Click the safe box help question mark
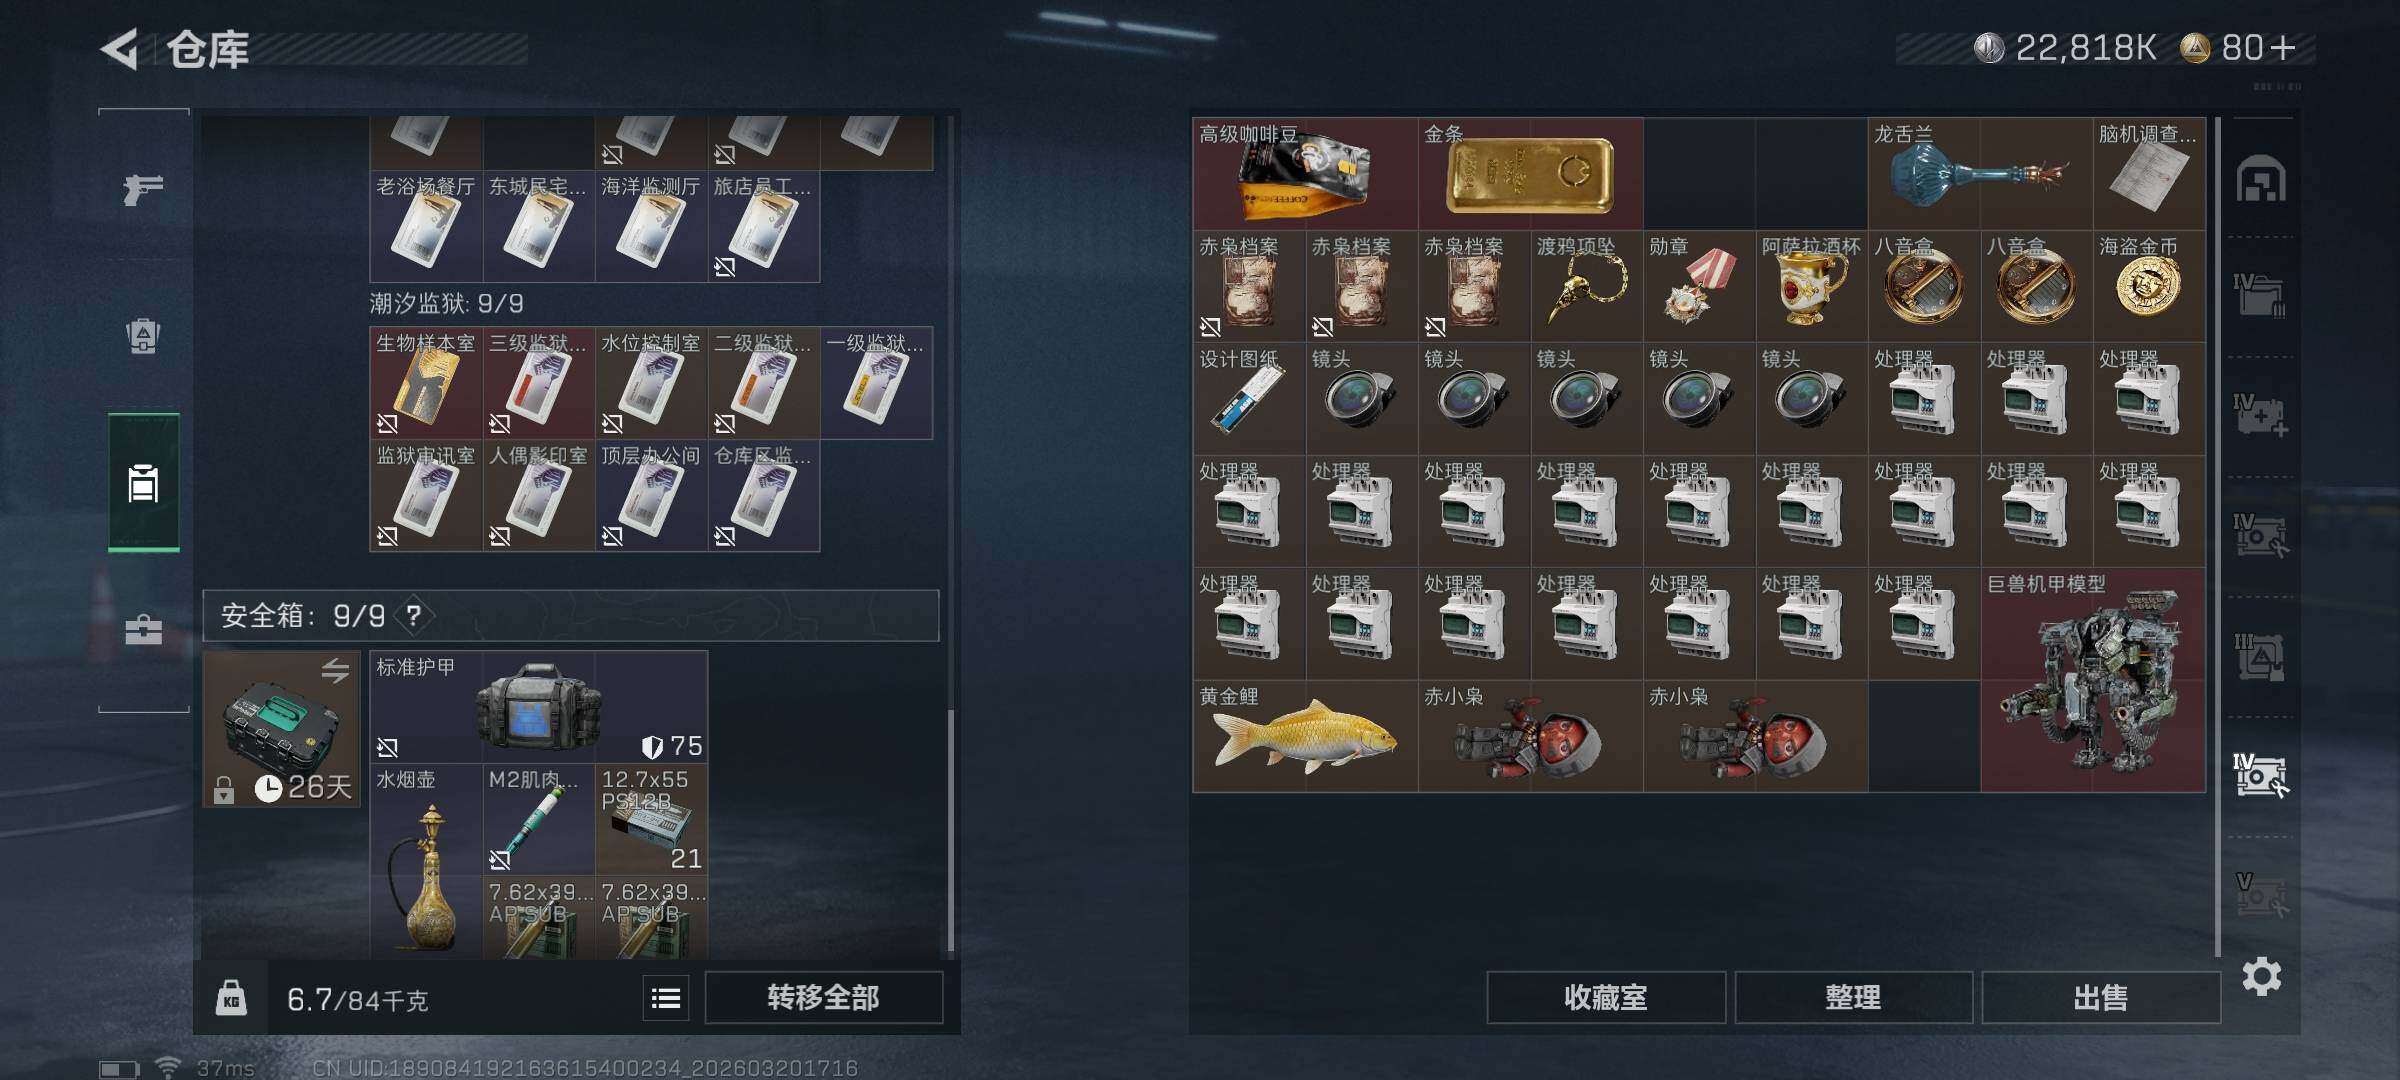 (413, 615)
